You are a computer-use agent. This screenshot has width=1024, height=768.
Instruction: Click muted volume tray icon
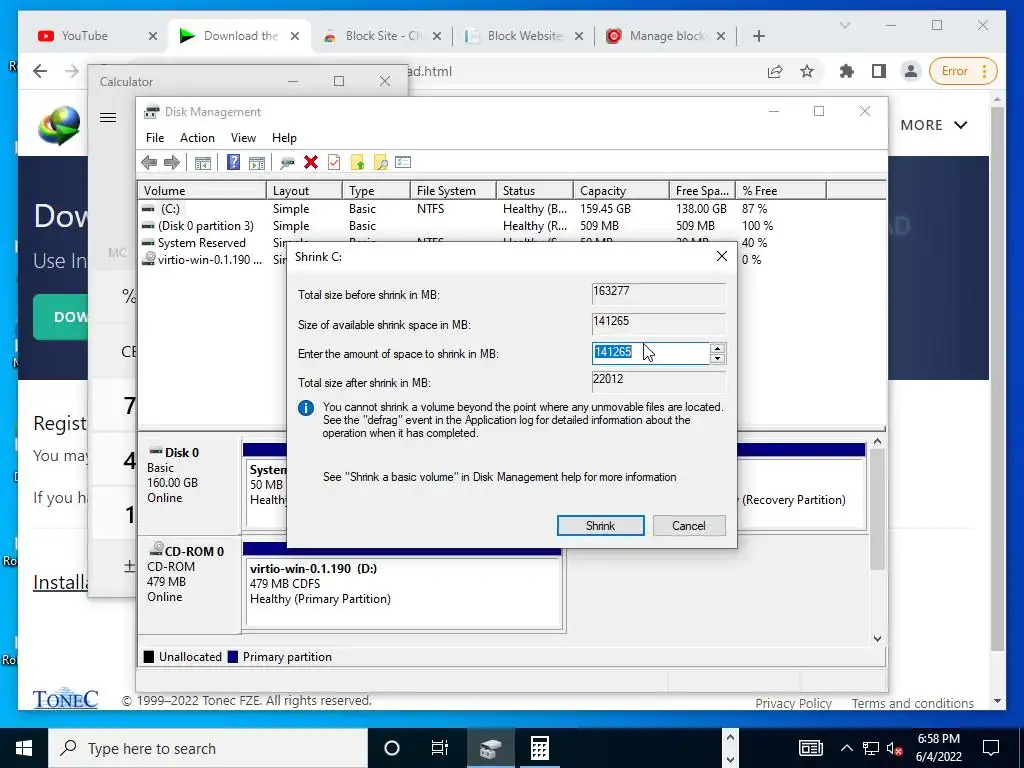click(x=894, y=748)
